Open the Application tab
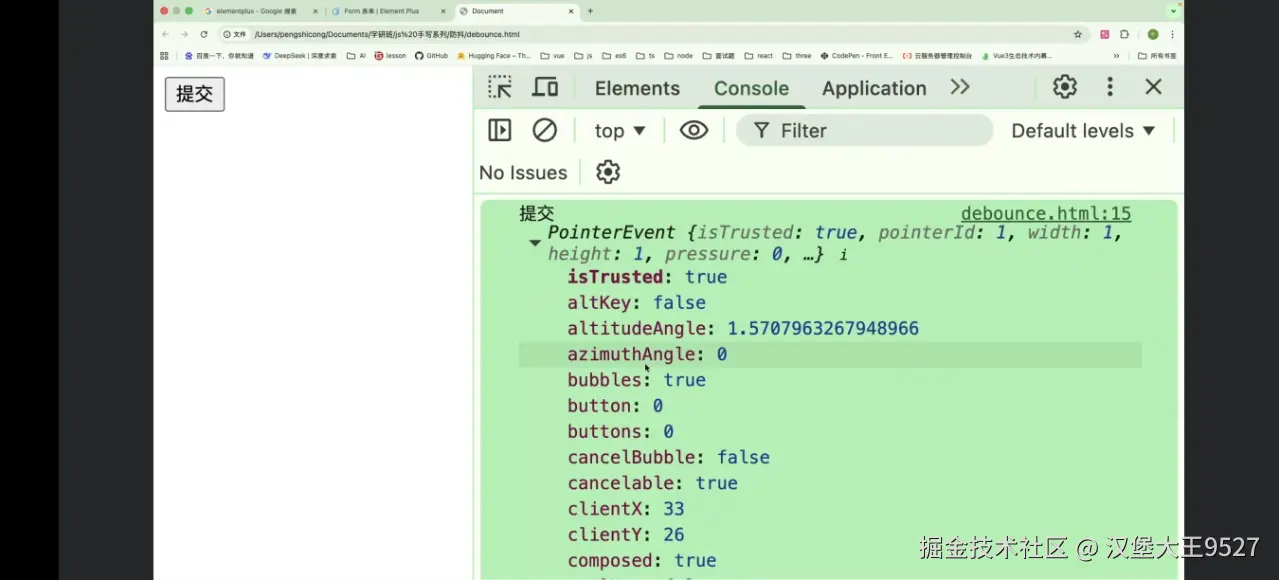 (874, 88)
